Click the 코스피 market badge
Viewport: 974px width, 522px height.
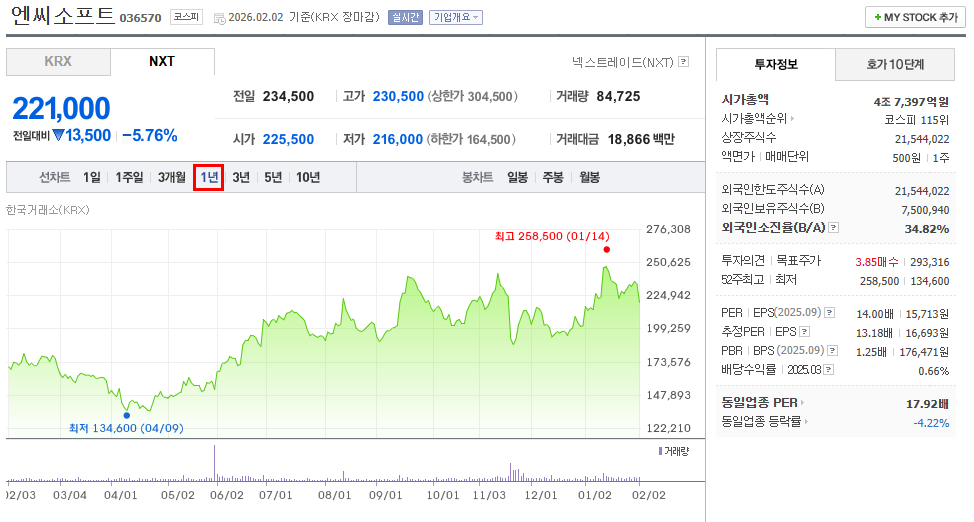pos(186,17)
